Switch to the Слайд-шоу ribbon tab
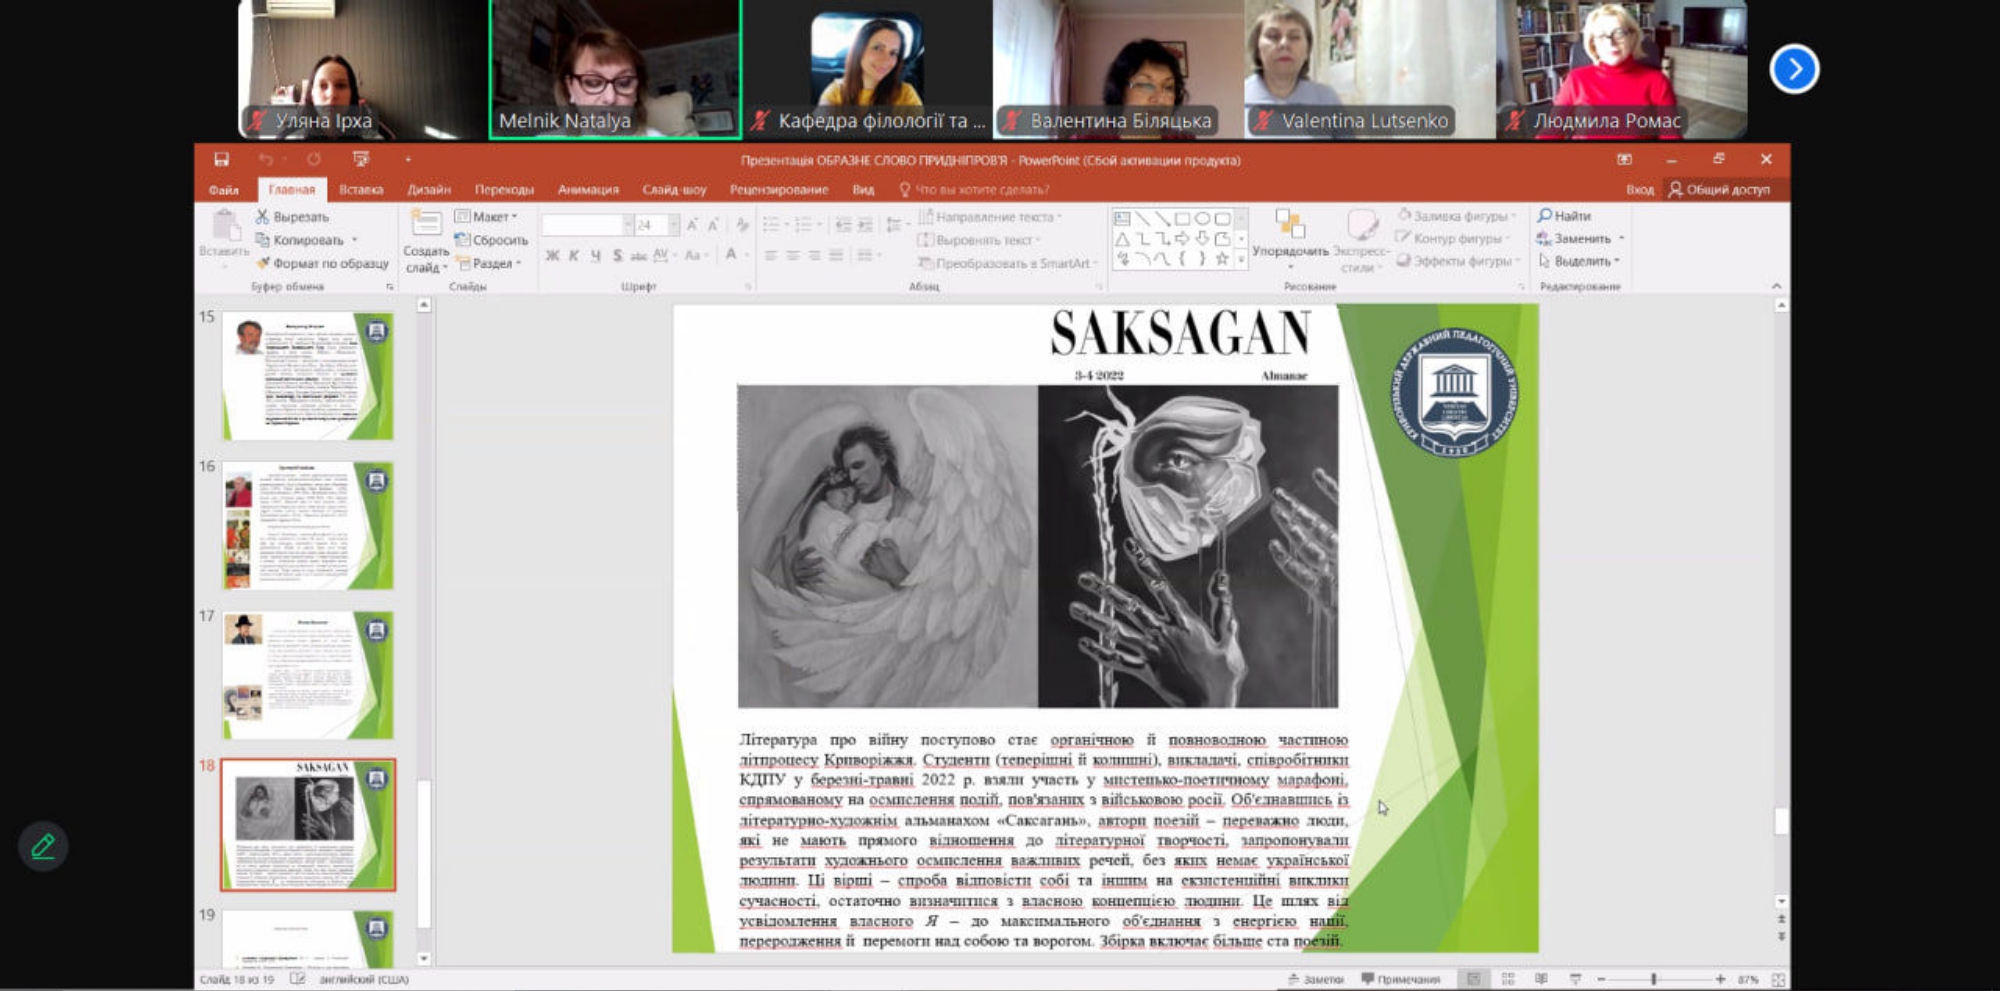Screen dimensions: 2000x991 click(674, 190)
